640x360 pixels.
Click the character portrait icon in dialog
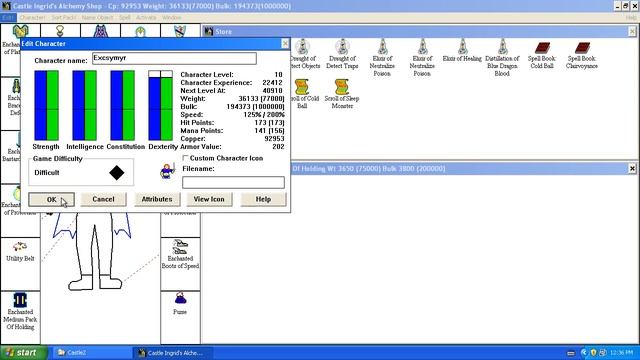click(x=167, y=170)
